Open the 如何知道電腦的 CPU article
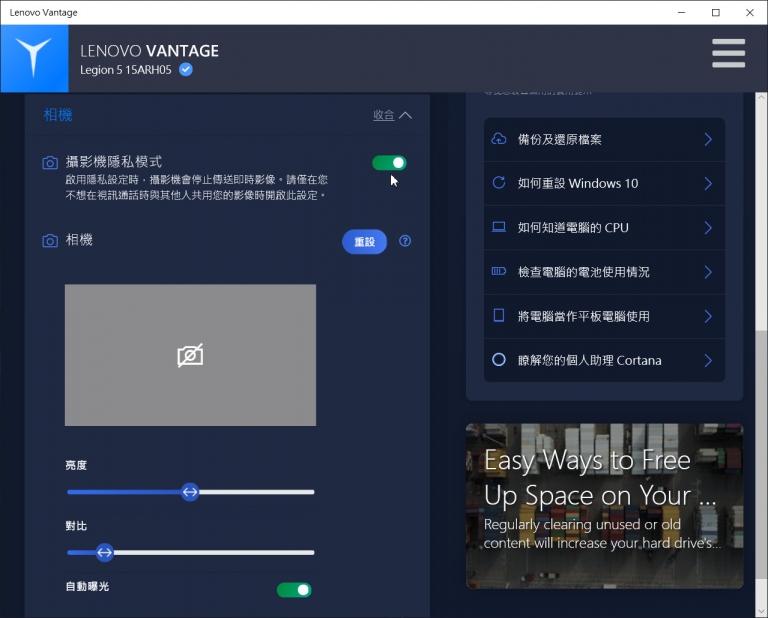Image resolution: width=768 pixels, height=618 pixels. coord(604,228)
